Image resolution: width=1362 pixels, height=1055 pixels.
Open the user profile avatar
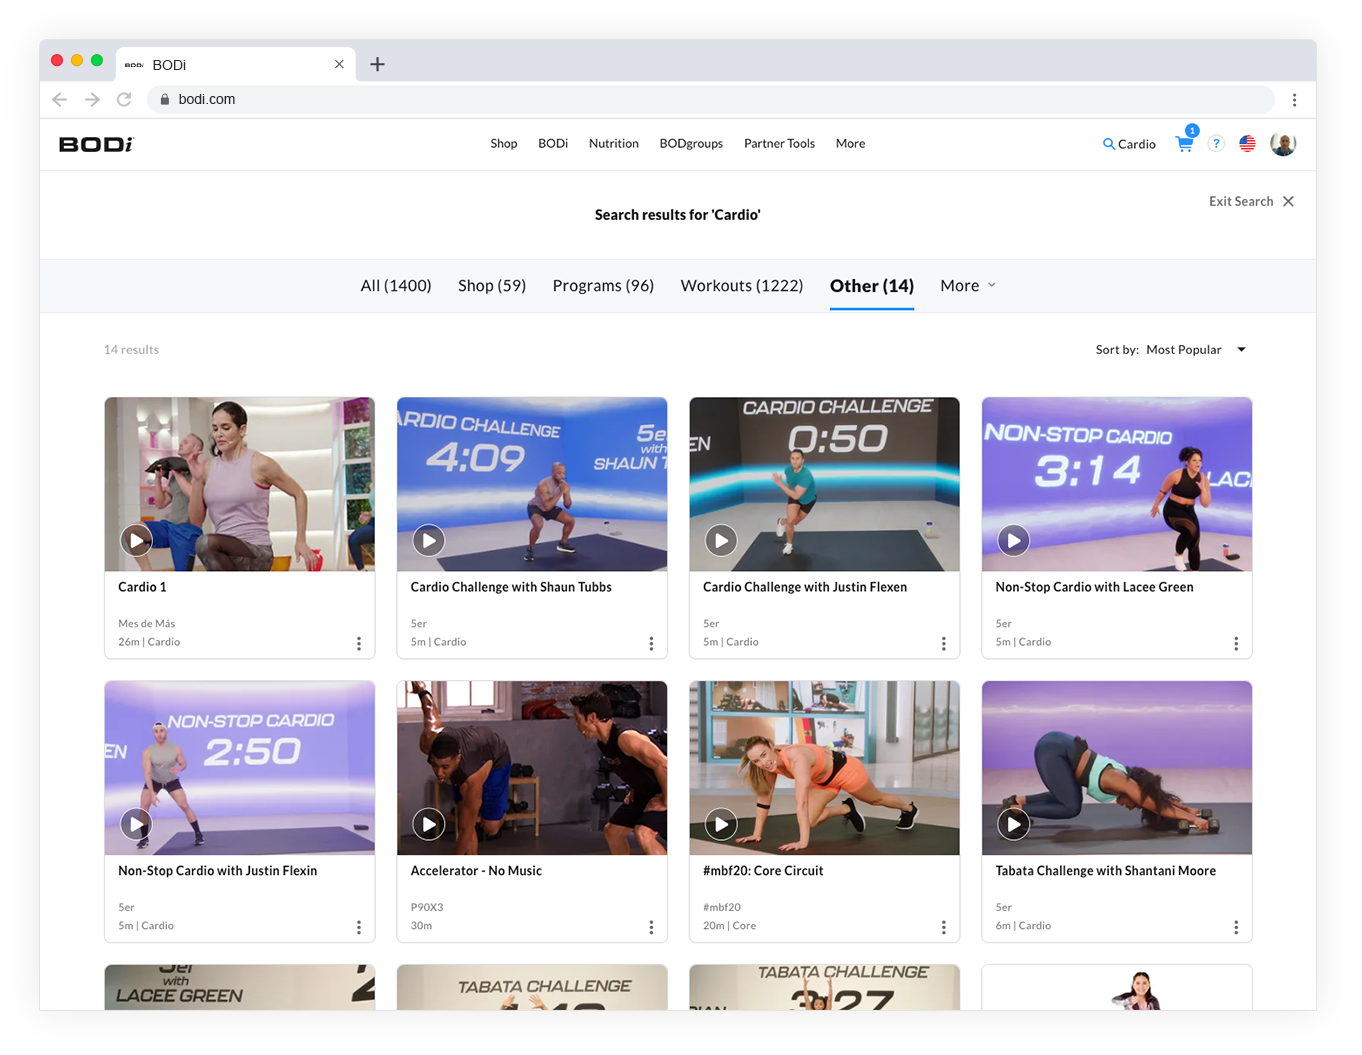click(x=1283, y=144)
